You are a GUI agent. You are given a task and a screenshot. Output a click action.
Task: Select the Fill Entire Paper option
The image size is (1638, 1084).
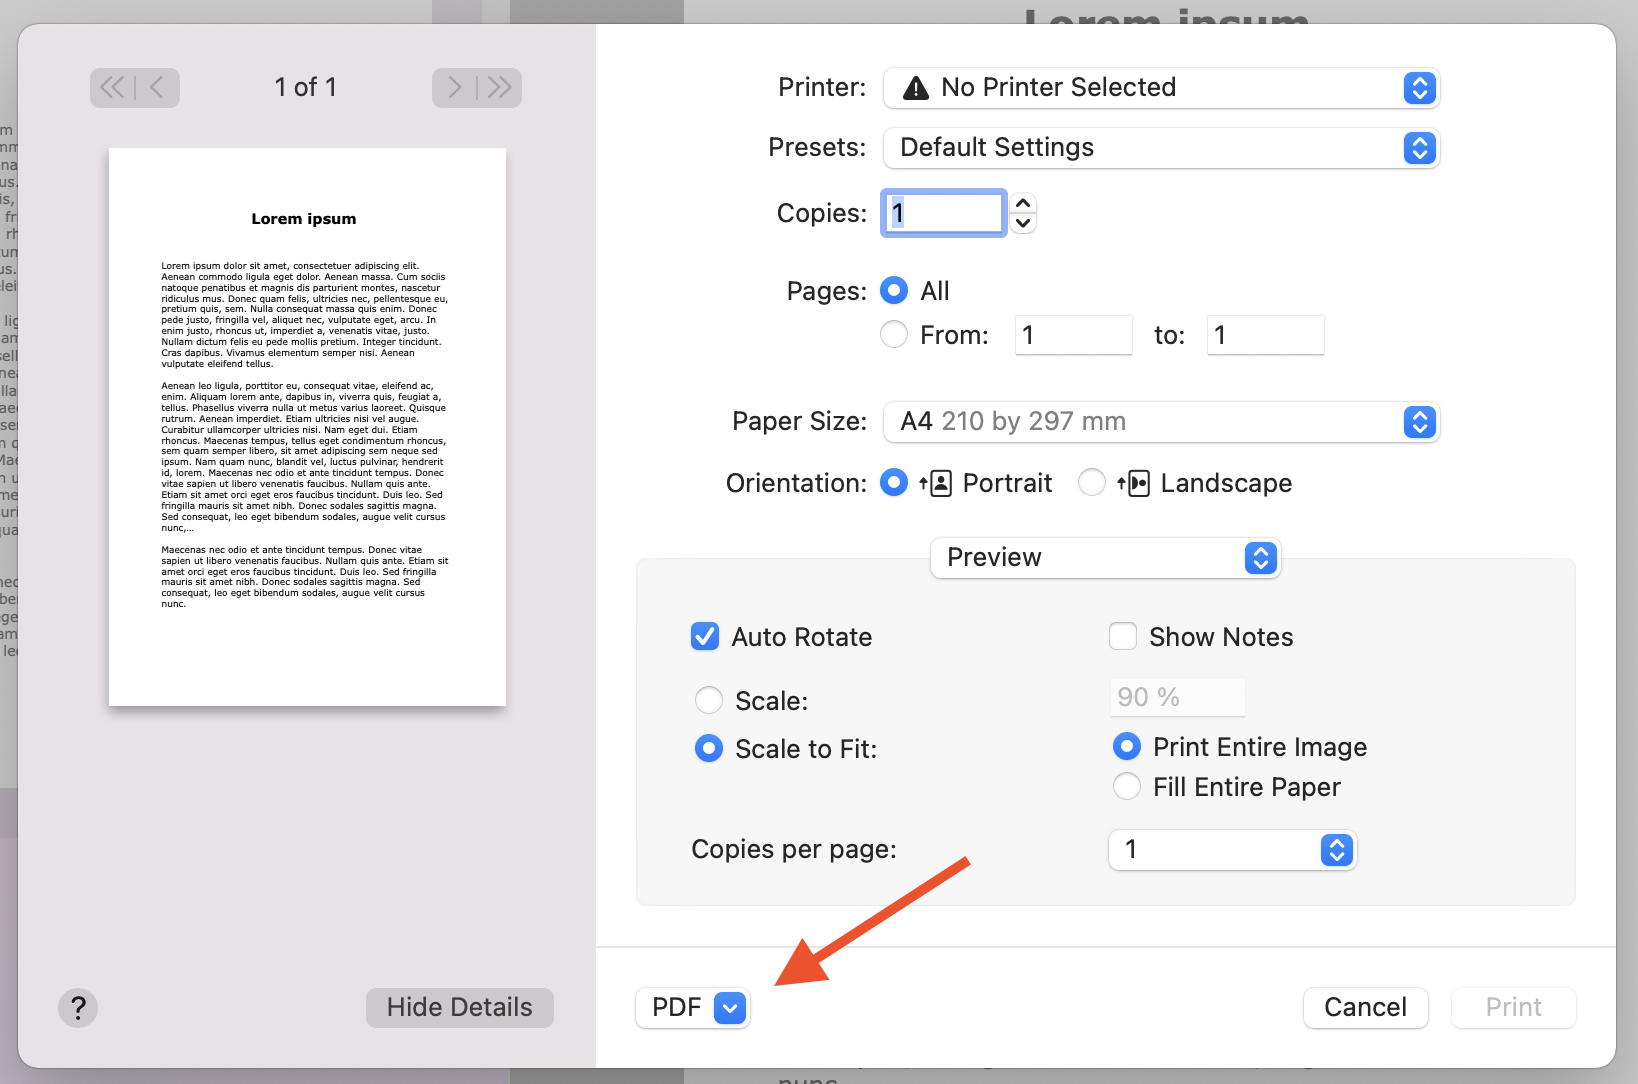pos(1126,787)
